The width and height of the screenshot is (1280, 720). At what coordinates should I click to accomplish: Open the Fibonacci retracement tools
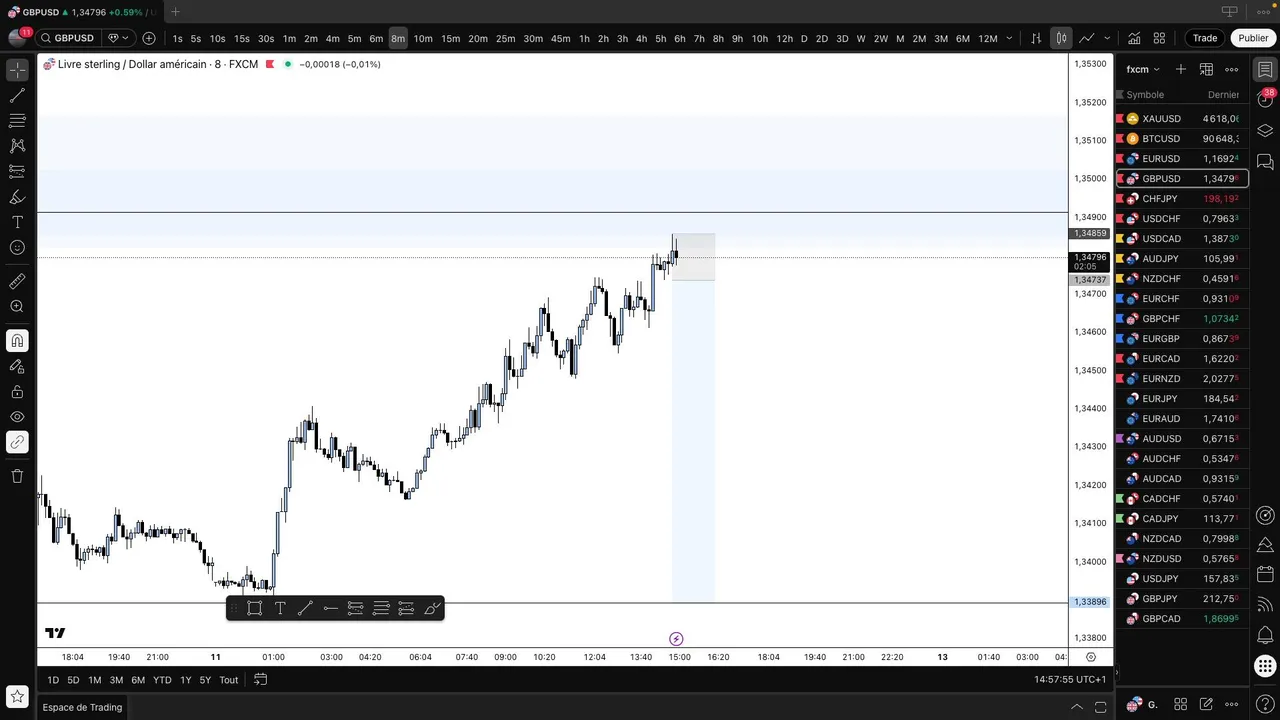click(x=17, y=121)
